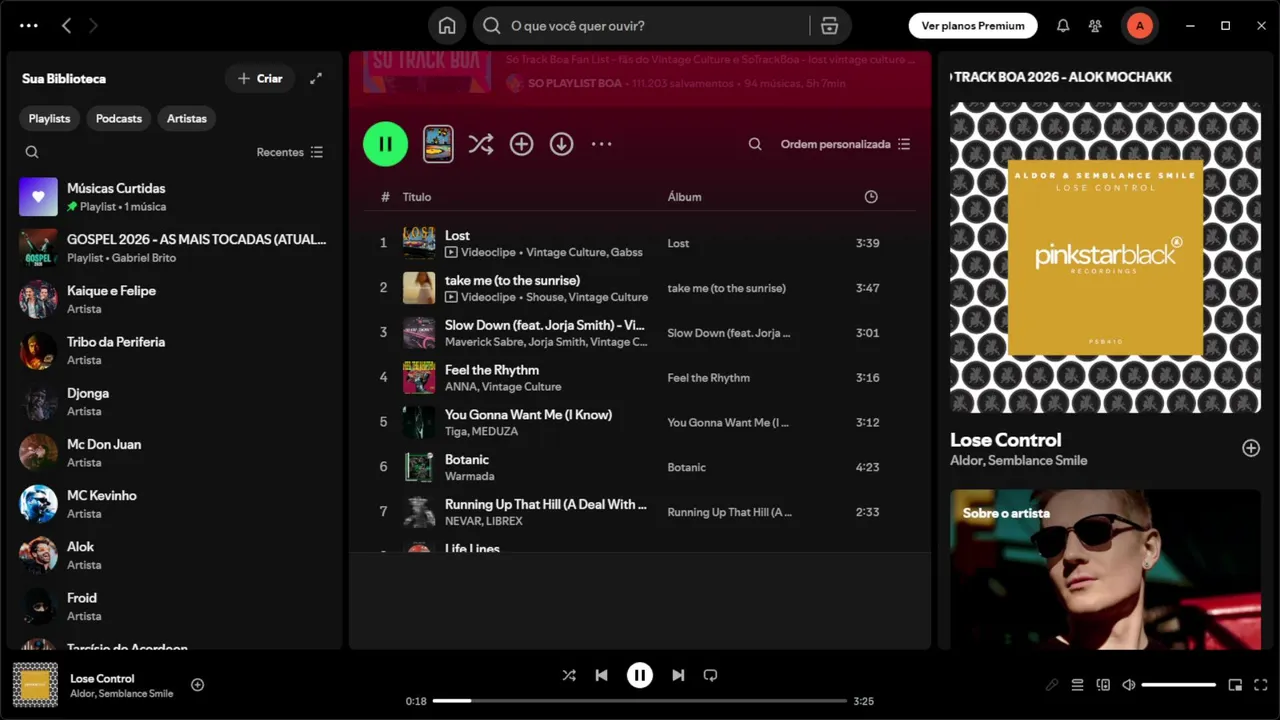The width and height of the screenshot is (1280, 720).
Task: Open GOSPEL 2026 playlist in library
Action: click(175, 248)
